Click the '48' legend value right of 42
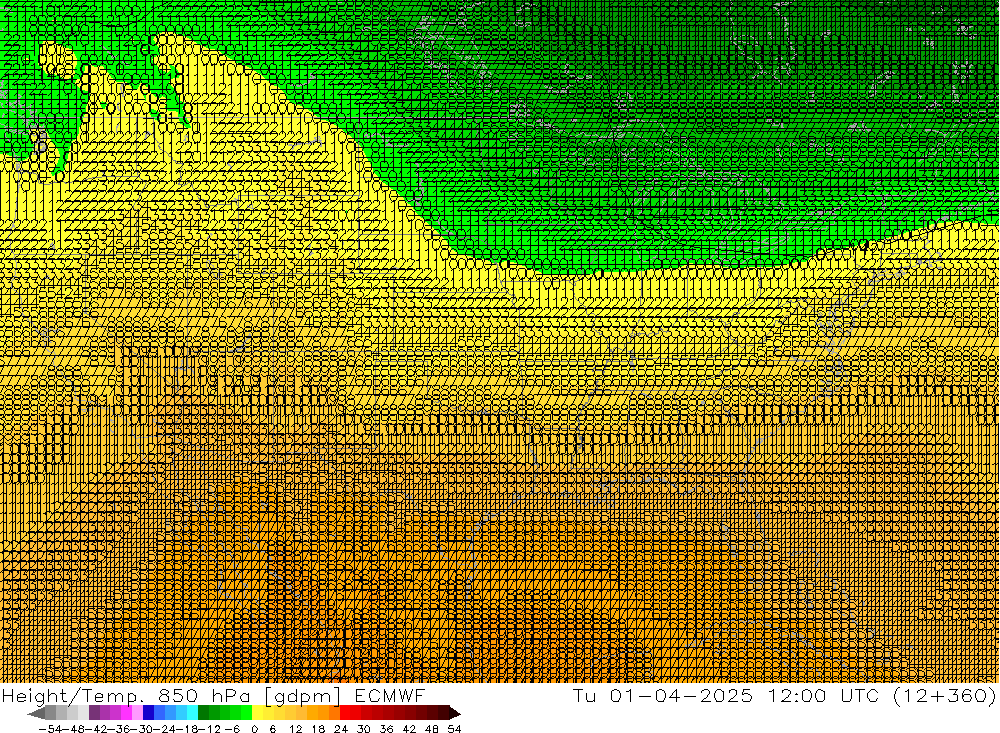The height and width of the screenshot is (733, 1000). 432,729
